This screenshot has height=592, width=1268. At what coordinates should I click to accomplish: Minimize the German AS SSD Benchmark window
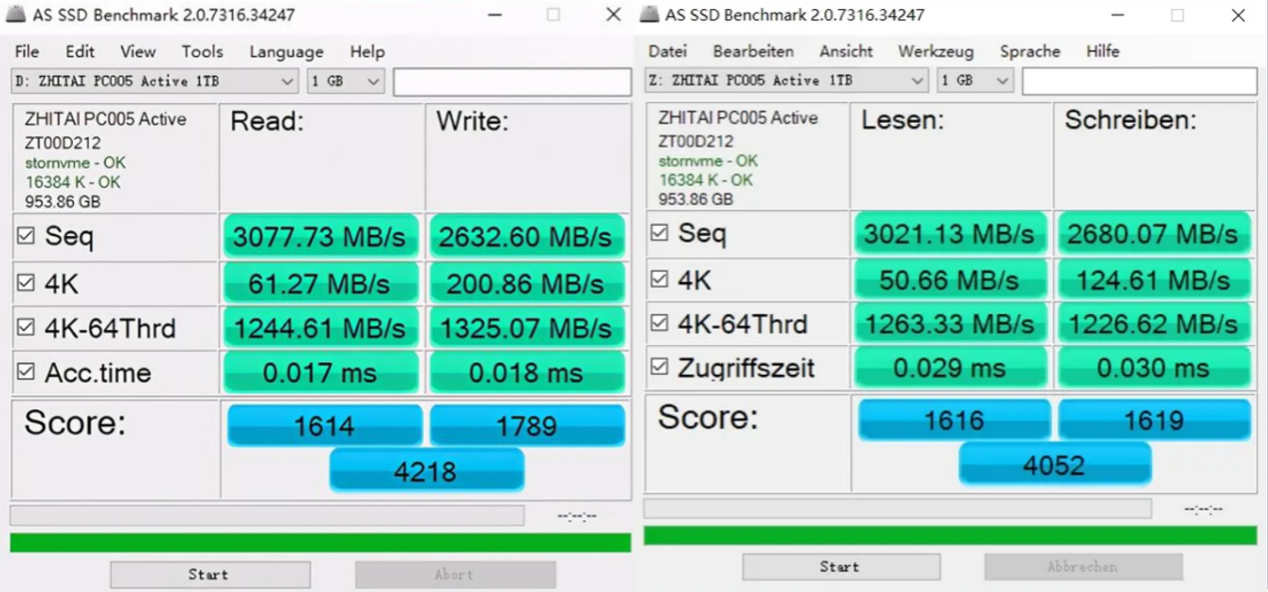click(1118, 15)
